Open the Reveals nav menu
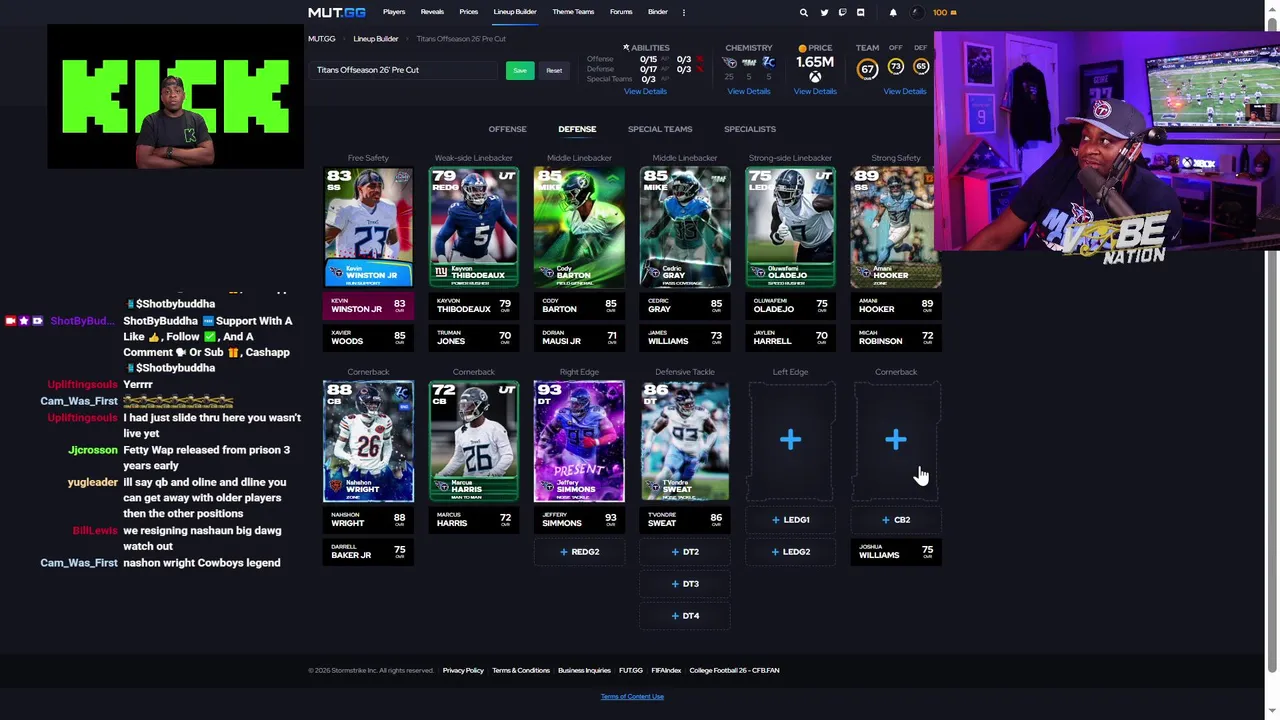Screen dimensions: 1280x720 [432, 12]
